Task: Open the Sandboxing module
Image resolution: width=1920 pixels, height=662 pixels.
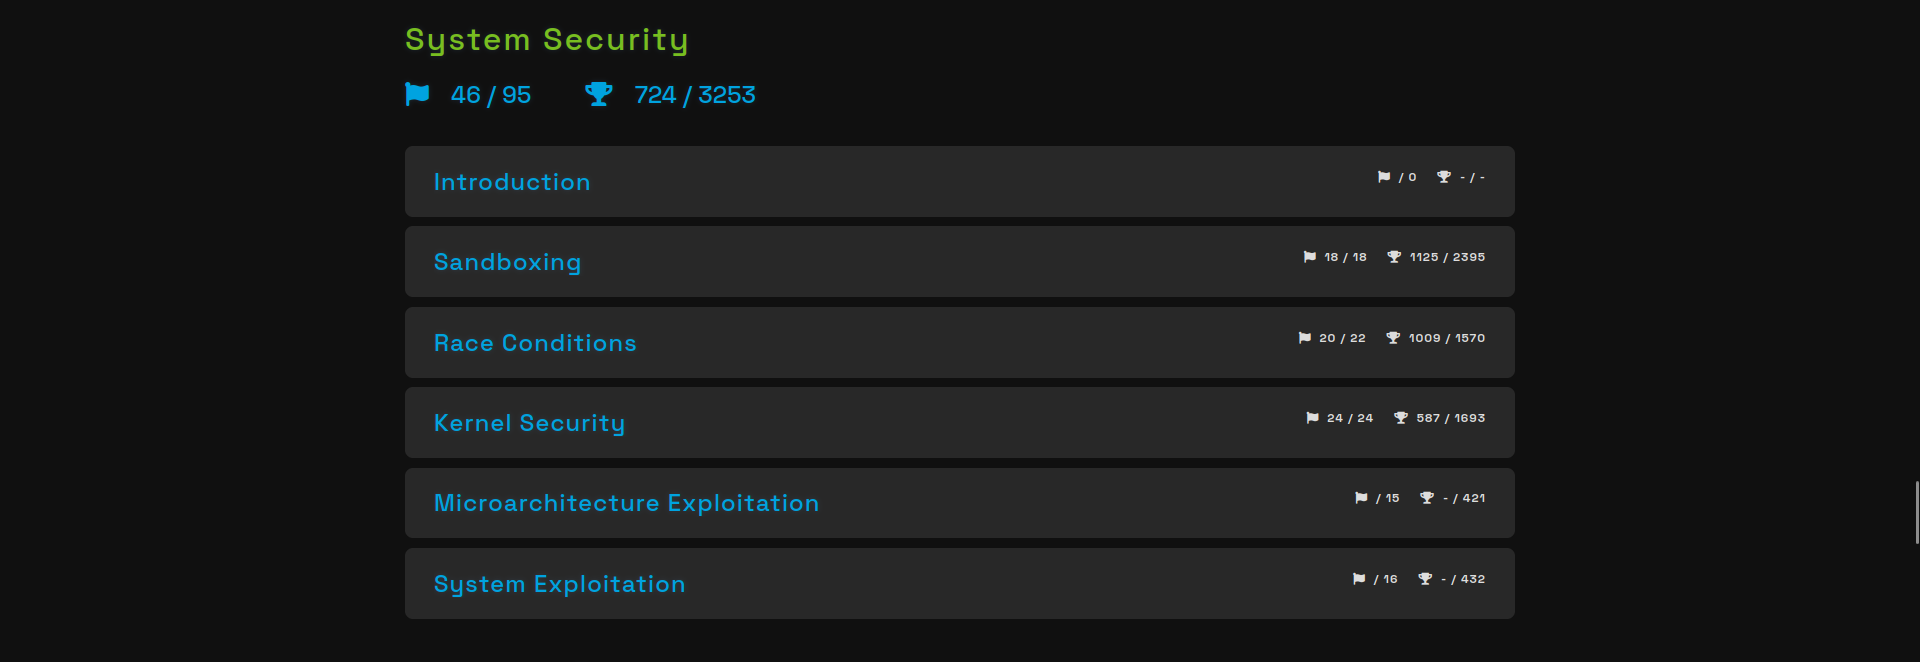Action: pyautogui.click(x=507, y=262)
